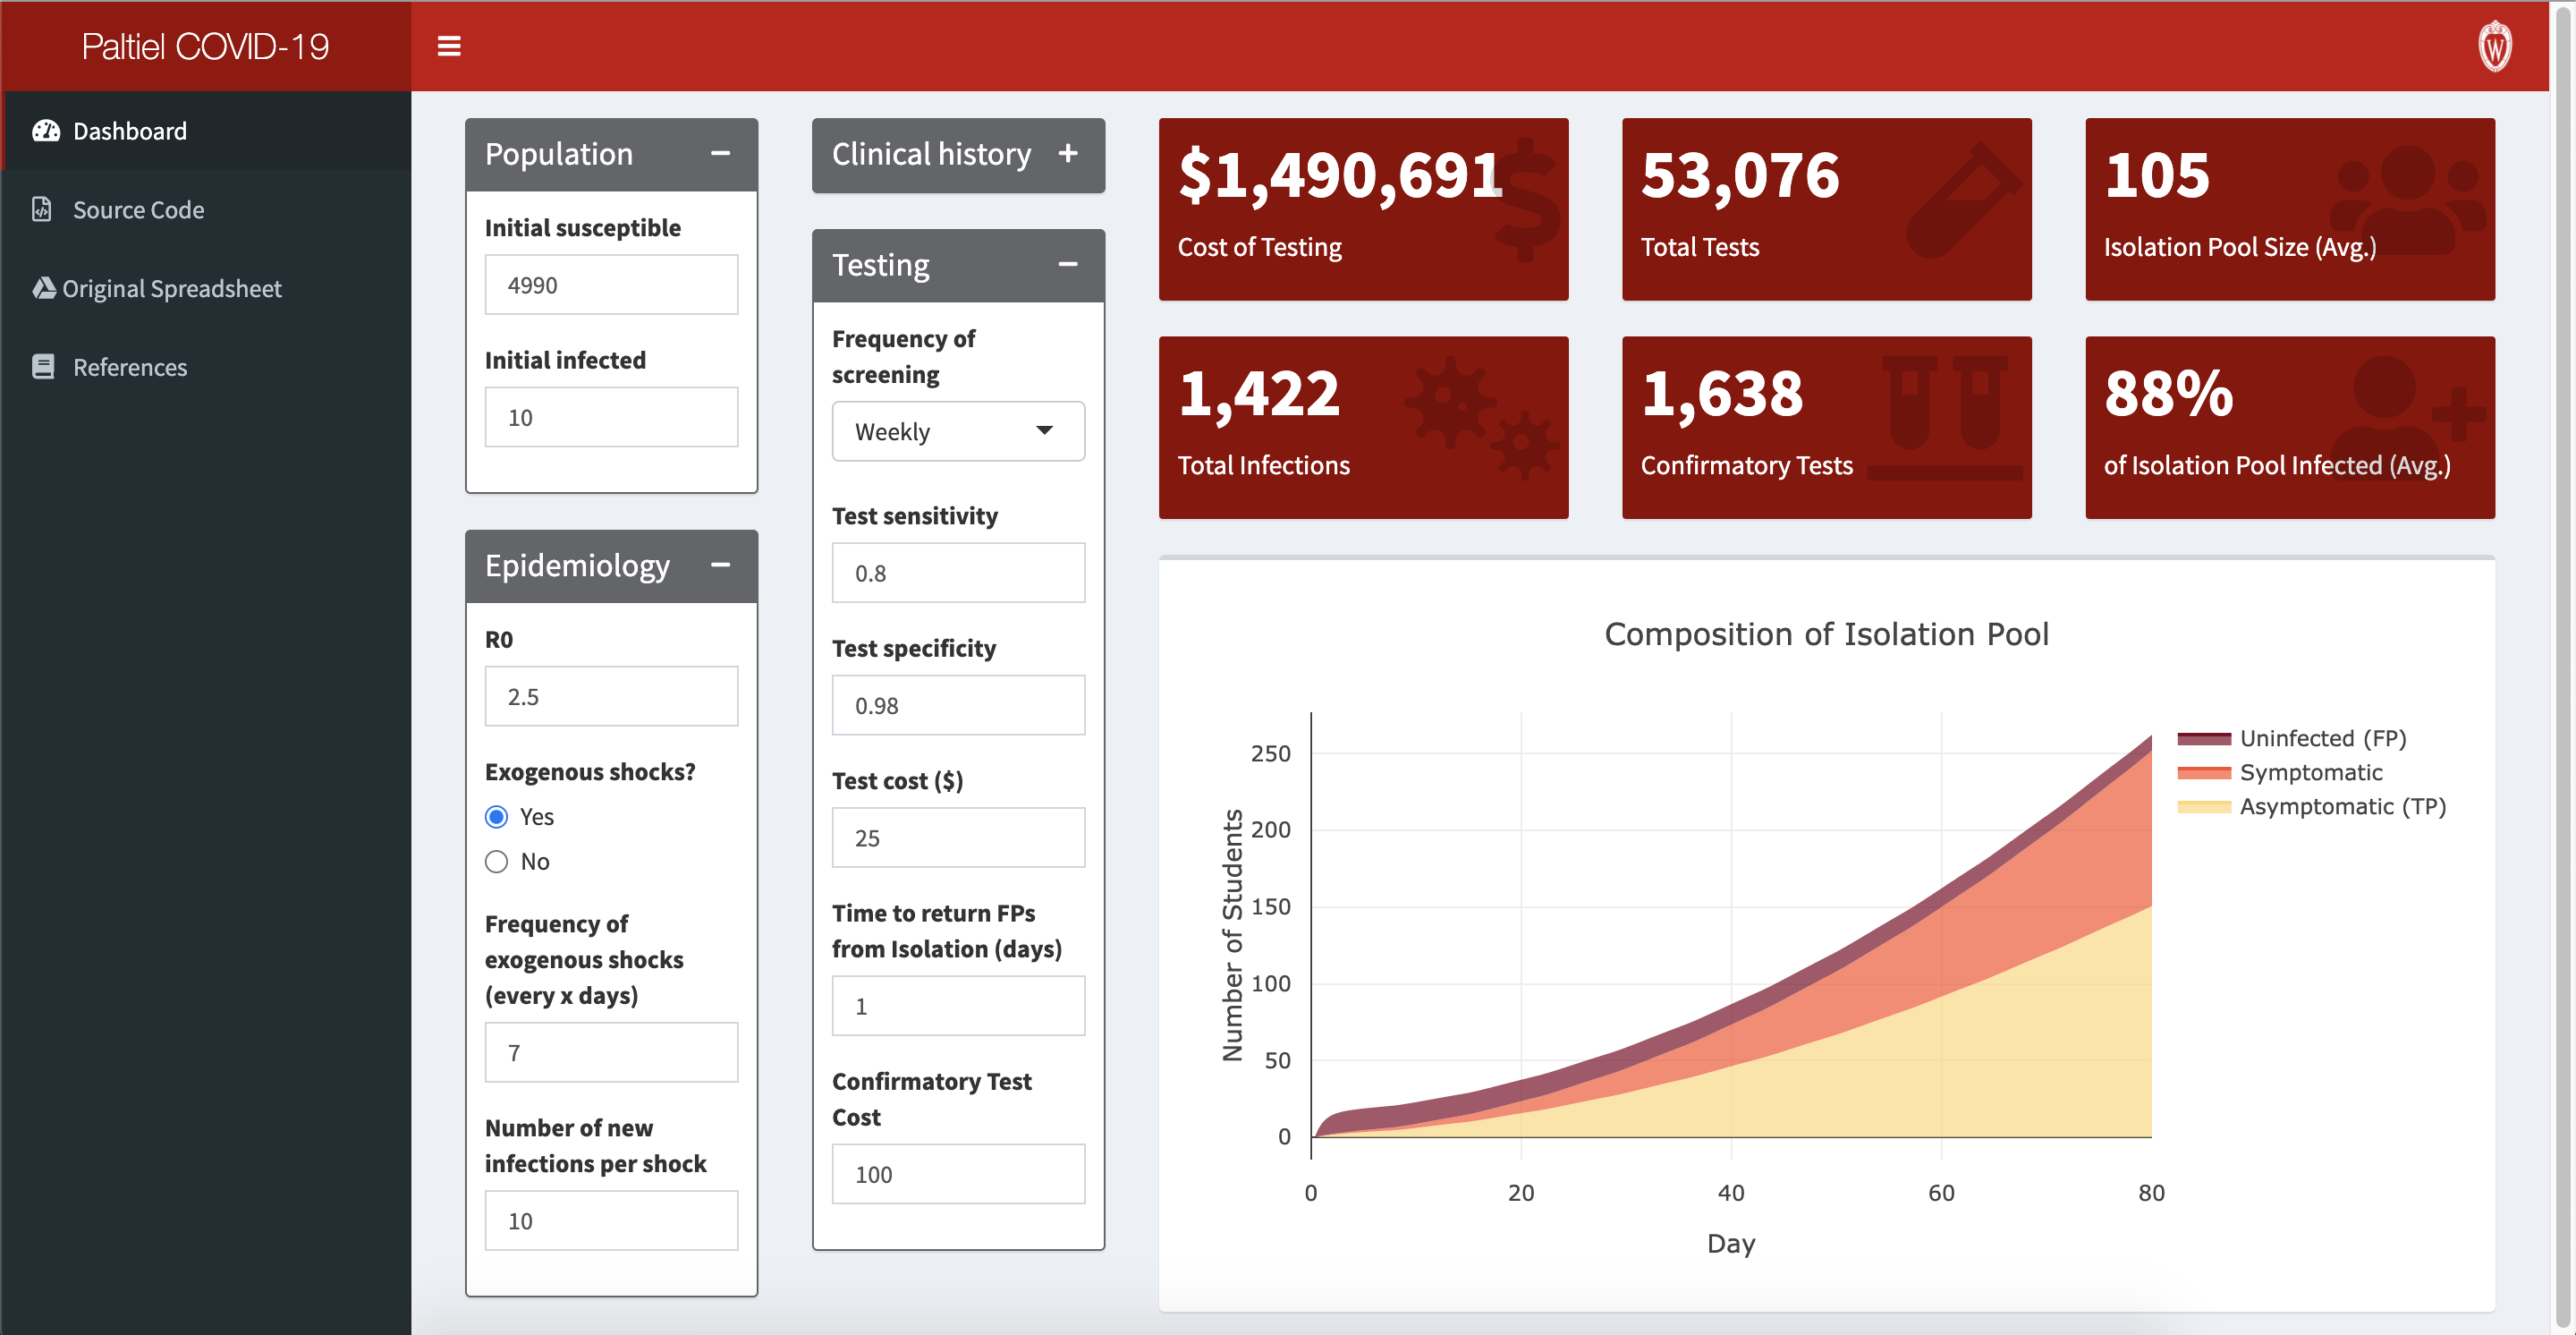Toggle the hamburger sidebar menu icon
The width and height of the screenshot is (2576, 1335).
pyautogui.click(x=449, y=46)
